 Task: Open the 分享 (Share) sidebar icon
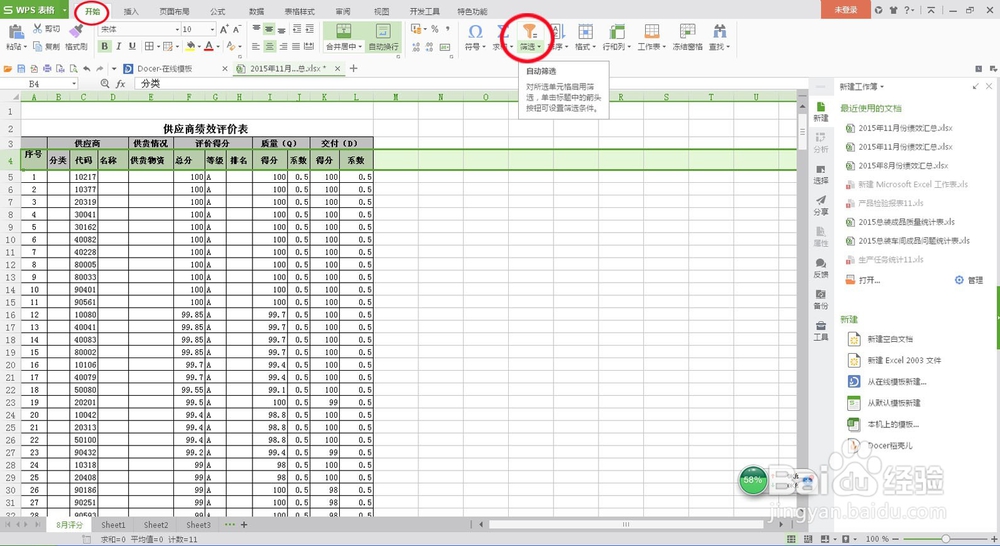(821, 205)
